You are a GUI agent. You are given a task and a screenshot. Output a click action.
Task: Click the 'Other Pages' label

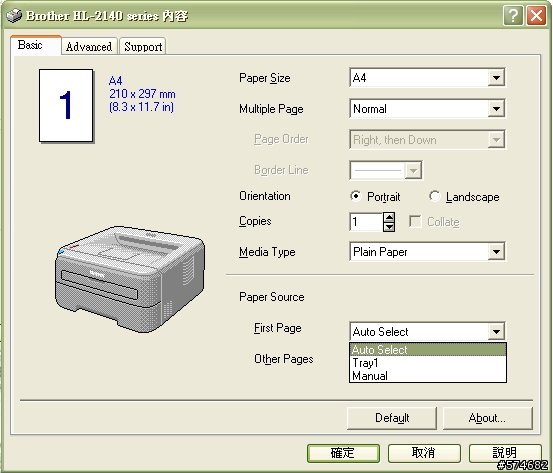coord(284,359)
